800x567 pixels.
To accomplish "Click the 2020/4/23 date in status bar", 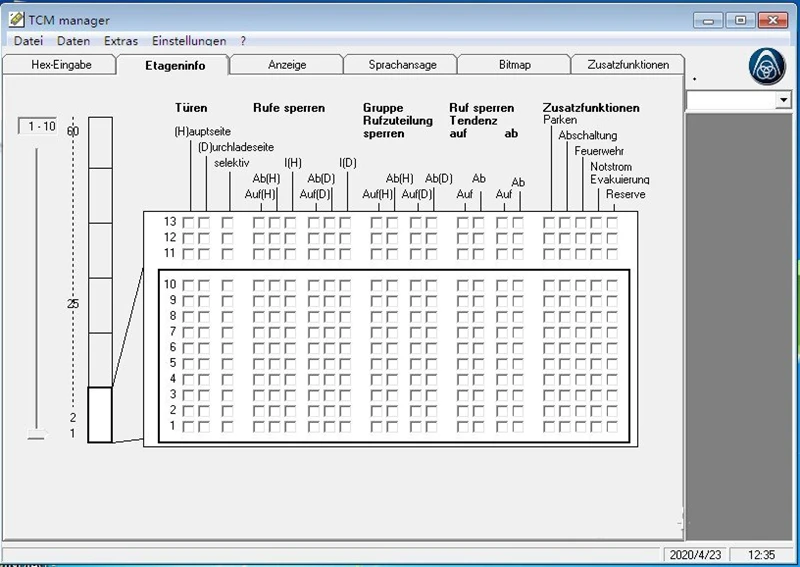I will [695, 555].
